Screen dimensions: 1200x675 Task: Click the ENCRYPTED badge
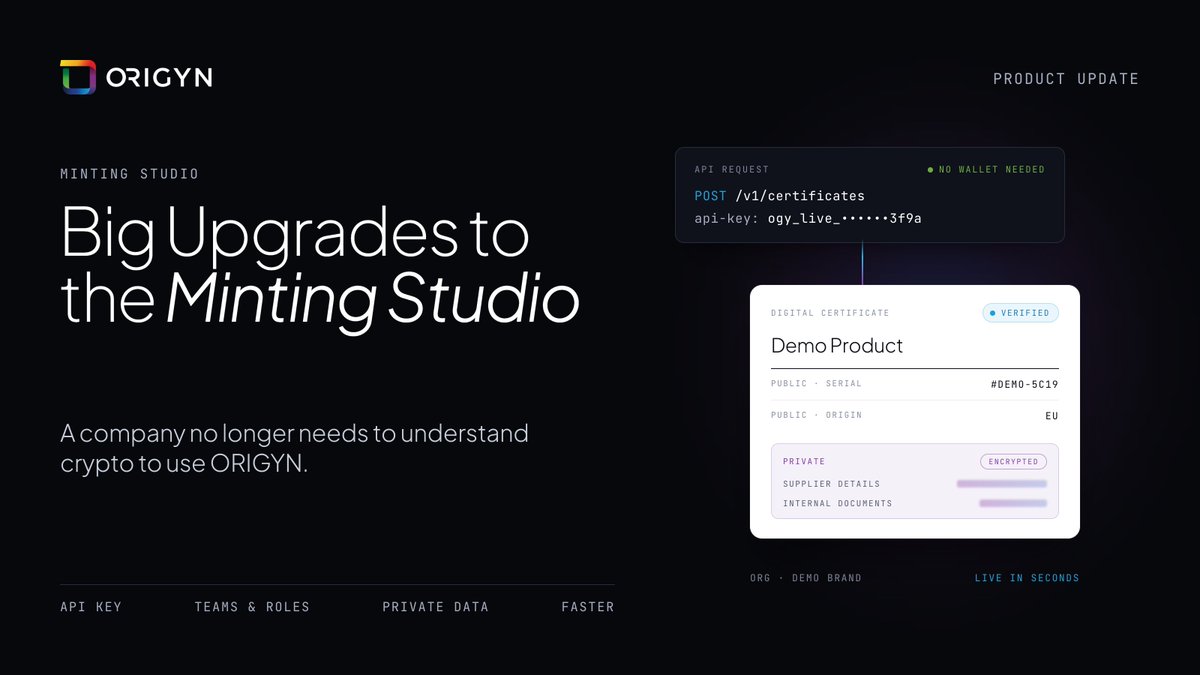1014,462
